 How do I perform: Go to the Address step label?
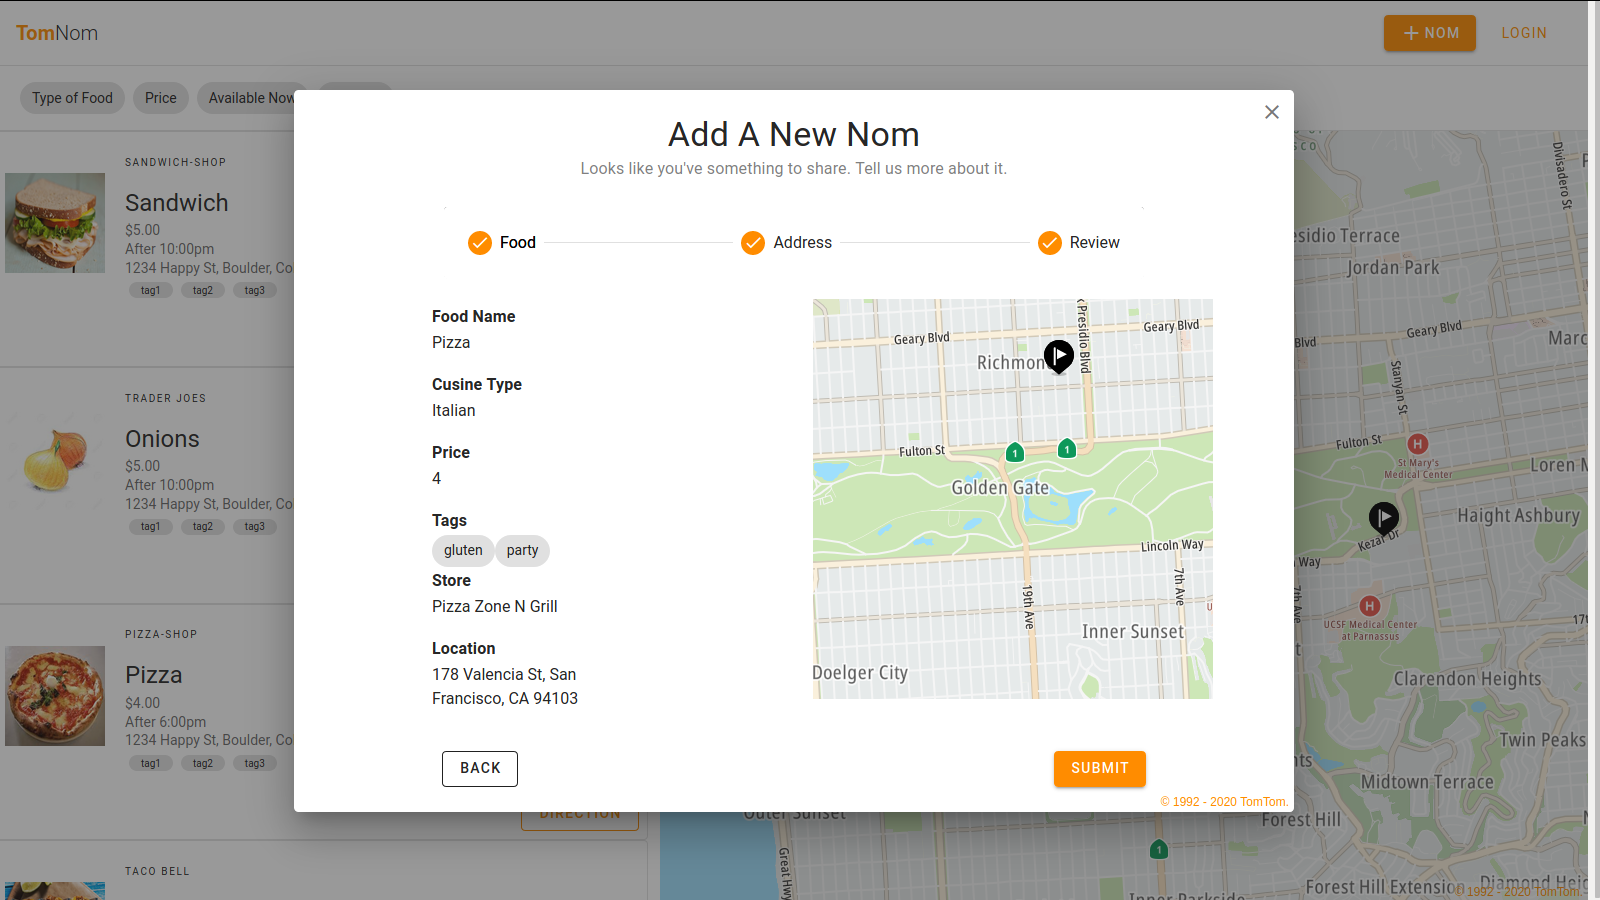tap(803, 243)
